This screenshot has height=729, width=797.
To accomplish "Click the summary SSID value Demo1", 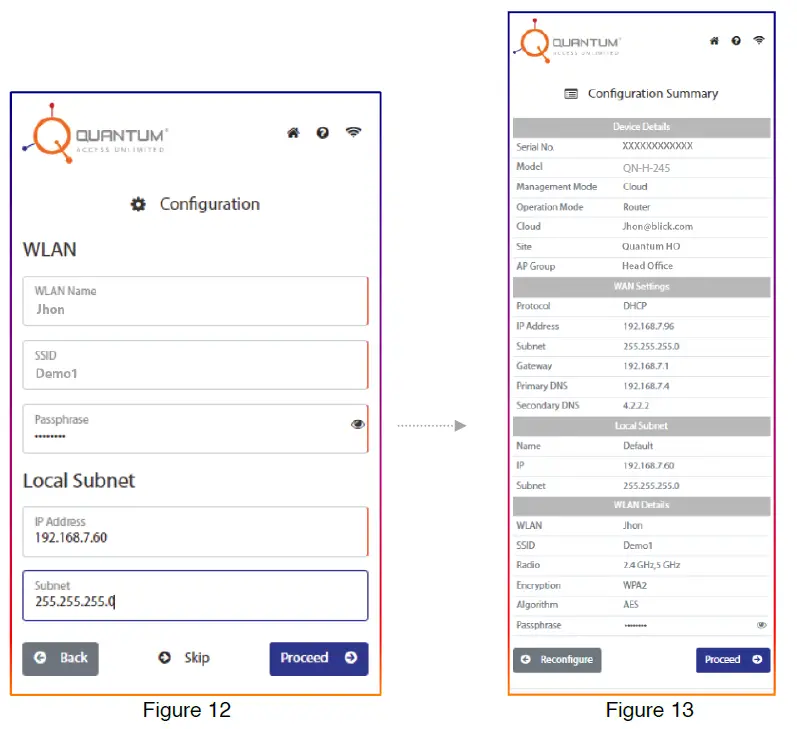I will 638,546.
